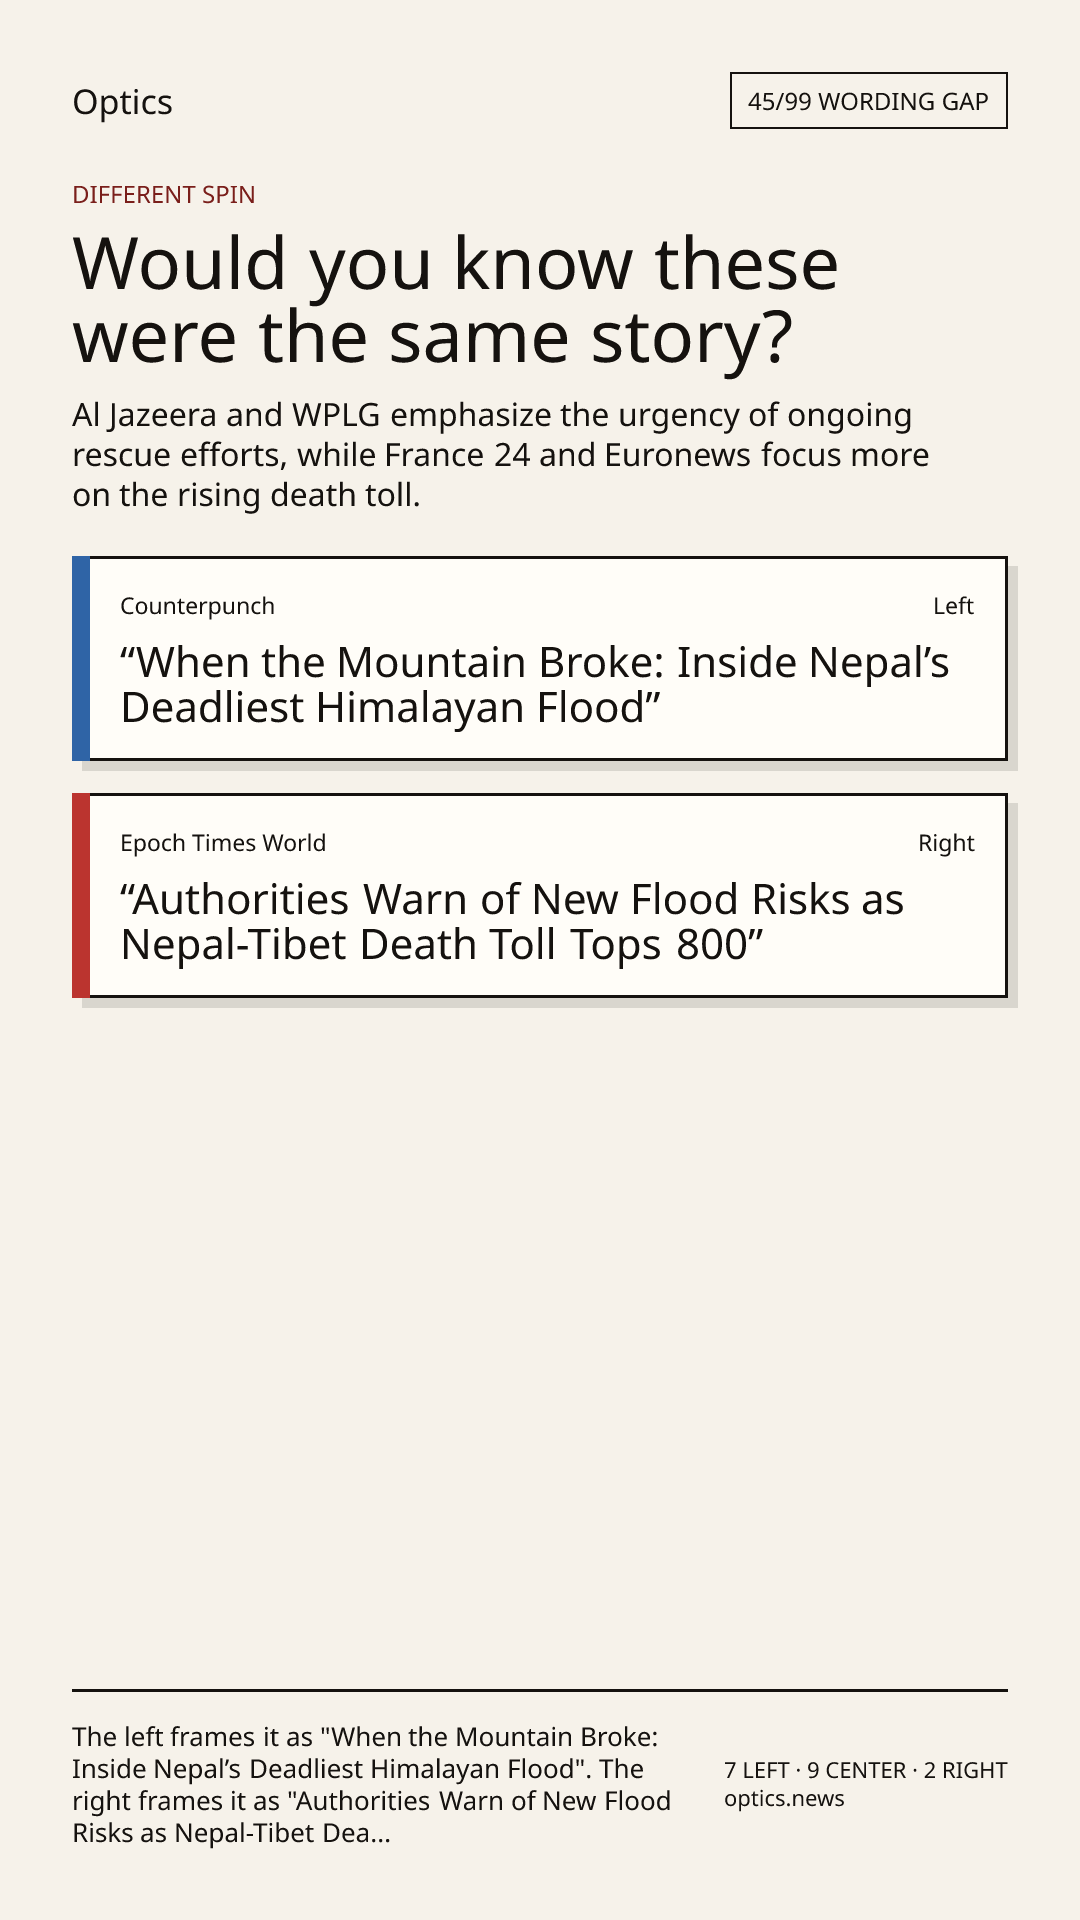The width and height of the screenshot is (1080, 1920).
Task: Click the Epoch Times World source name
Action: coord(223,843)
